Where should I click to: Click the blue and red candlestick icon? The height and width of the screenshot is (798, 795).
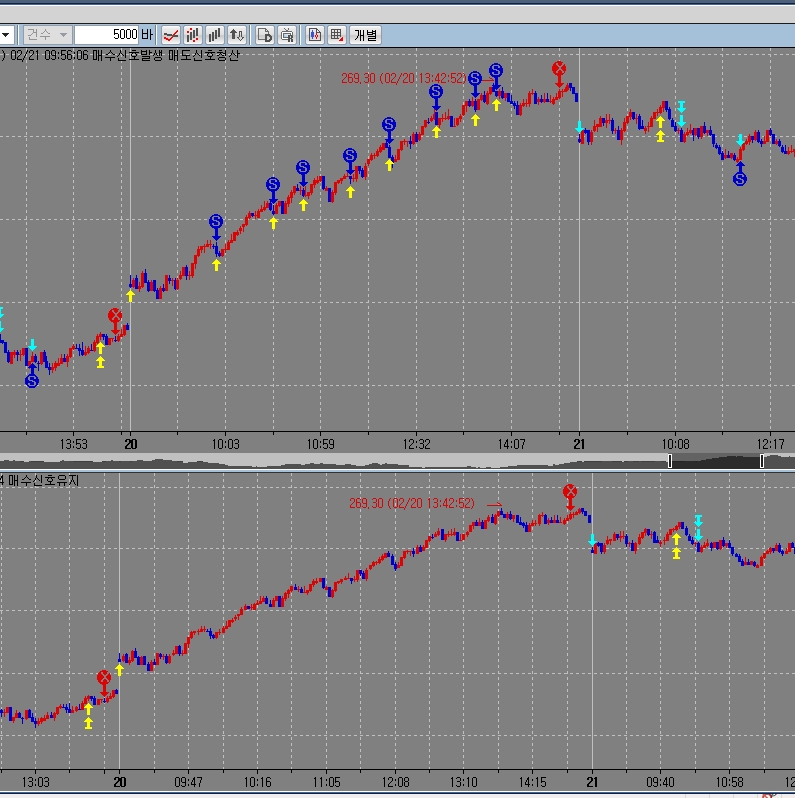click(315, 35)
